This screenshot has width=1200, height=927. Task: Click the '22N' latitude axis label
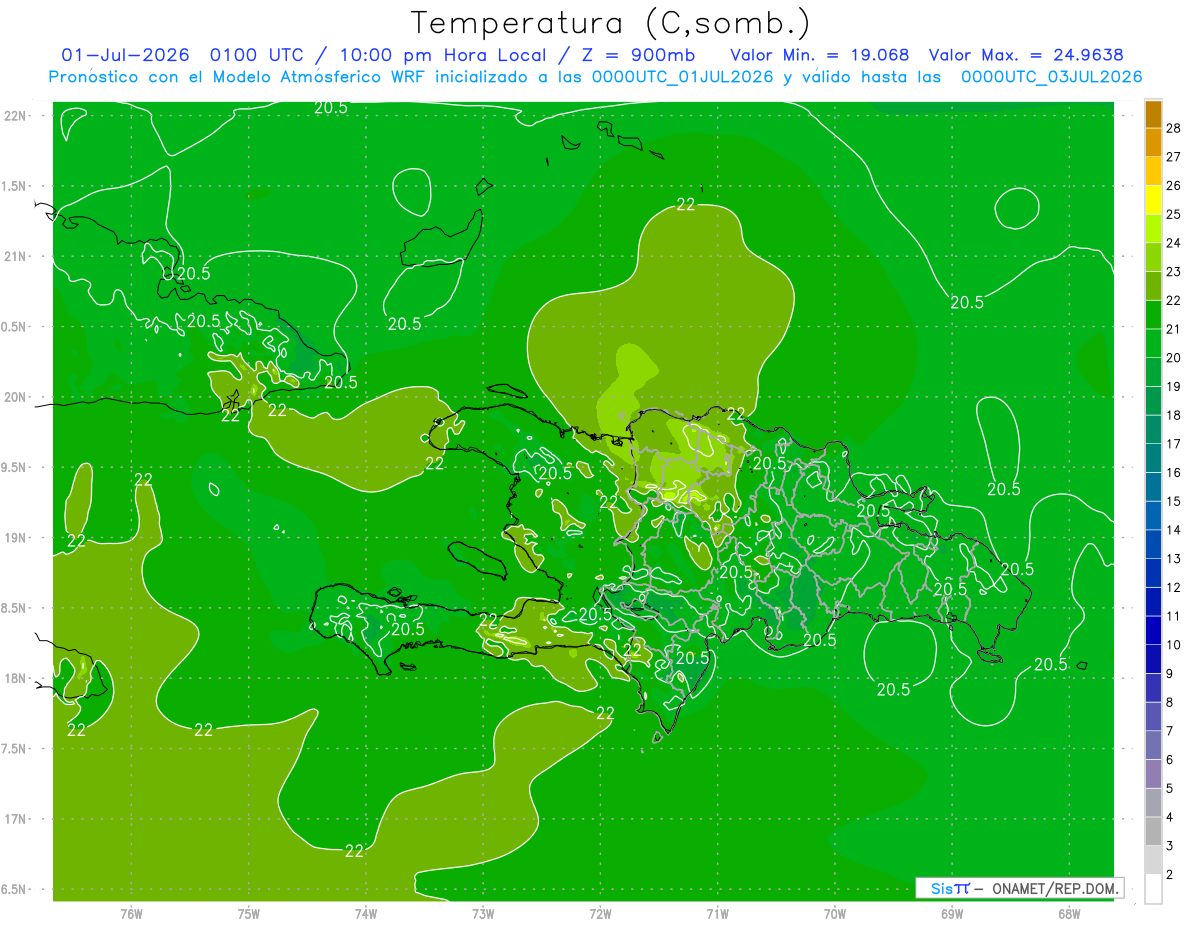tap(15, 116)
